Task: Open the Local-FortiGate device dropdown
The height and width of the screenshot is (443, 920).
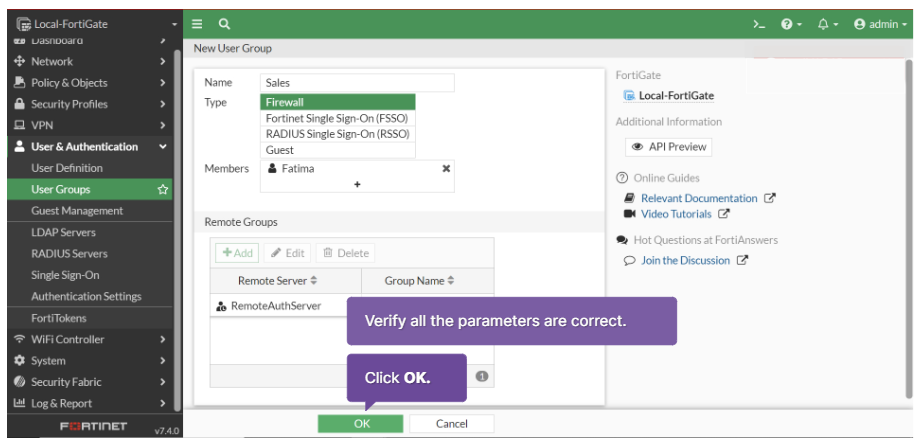Action: coord(96,24)
